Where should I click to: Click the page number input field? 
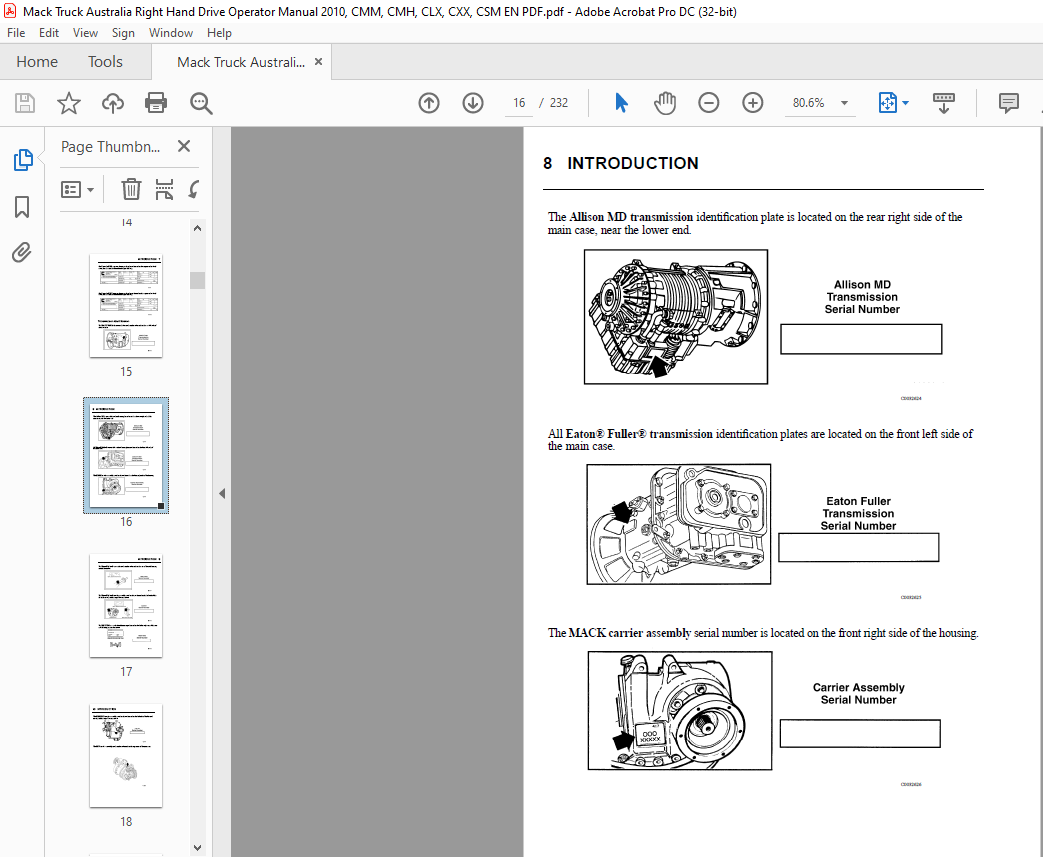(x=519, y=103)
